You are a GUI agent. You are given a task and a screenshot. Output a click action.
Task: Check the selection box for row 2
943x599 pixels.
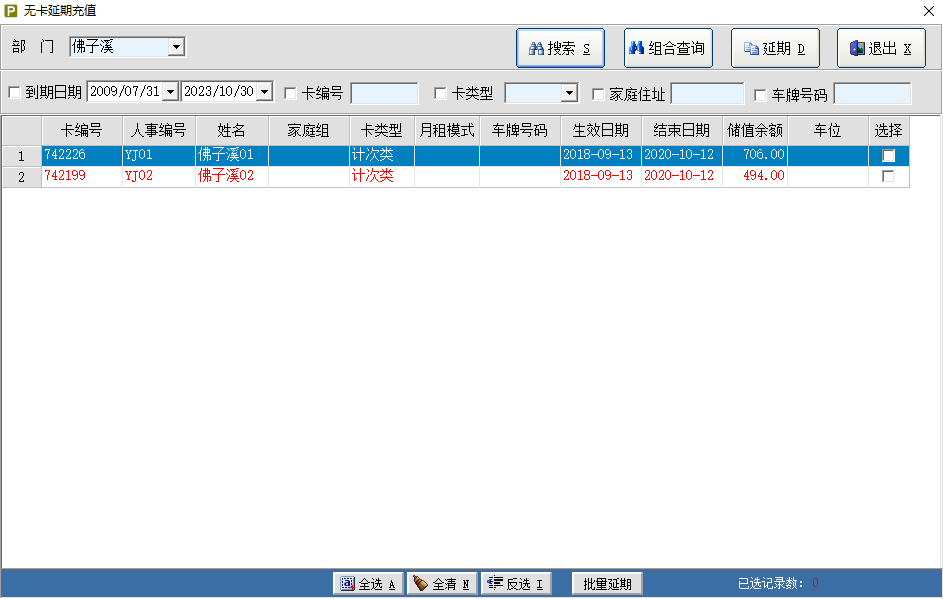click(x=888, y=176)
